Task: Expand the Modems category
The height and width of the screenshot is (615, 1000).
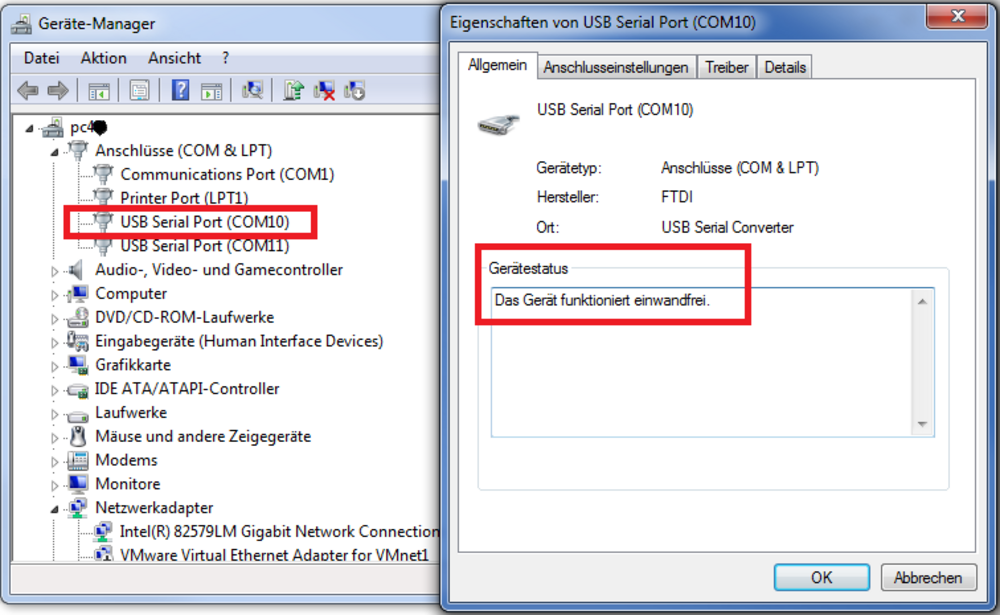Action: (x=56, y=461)
